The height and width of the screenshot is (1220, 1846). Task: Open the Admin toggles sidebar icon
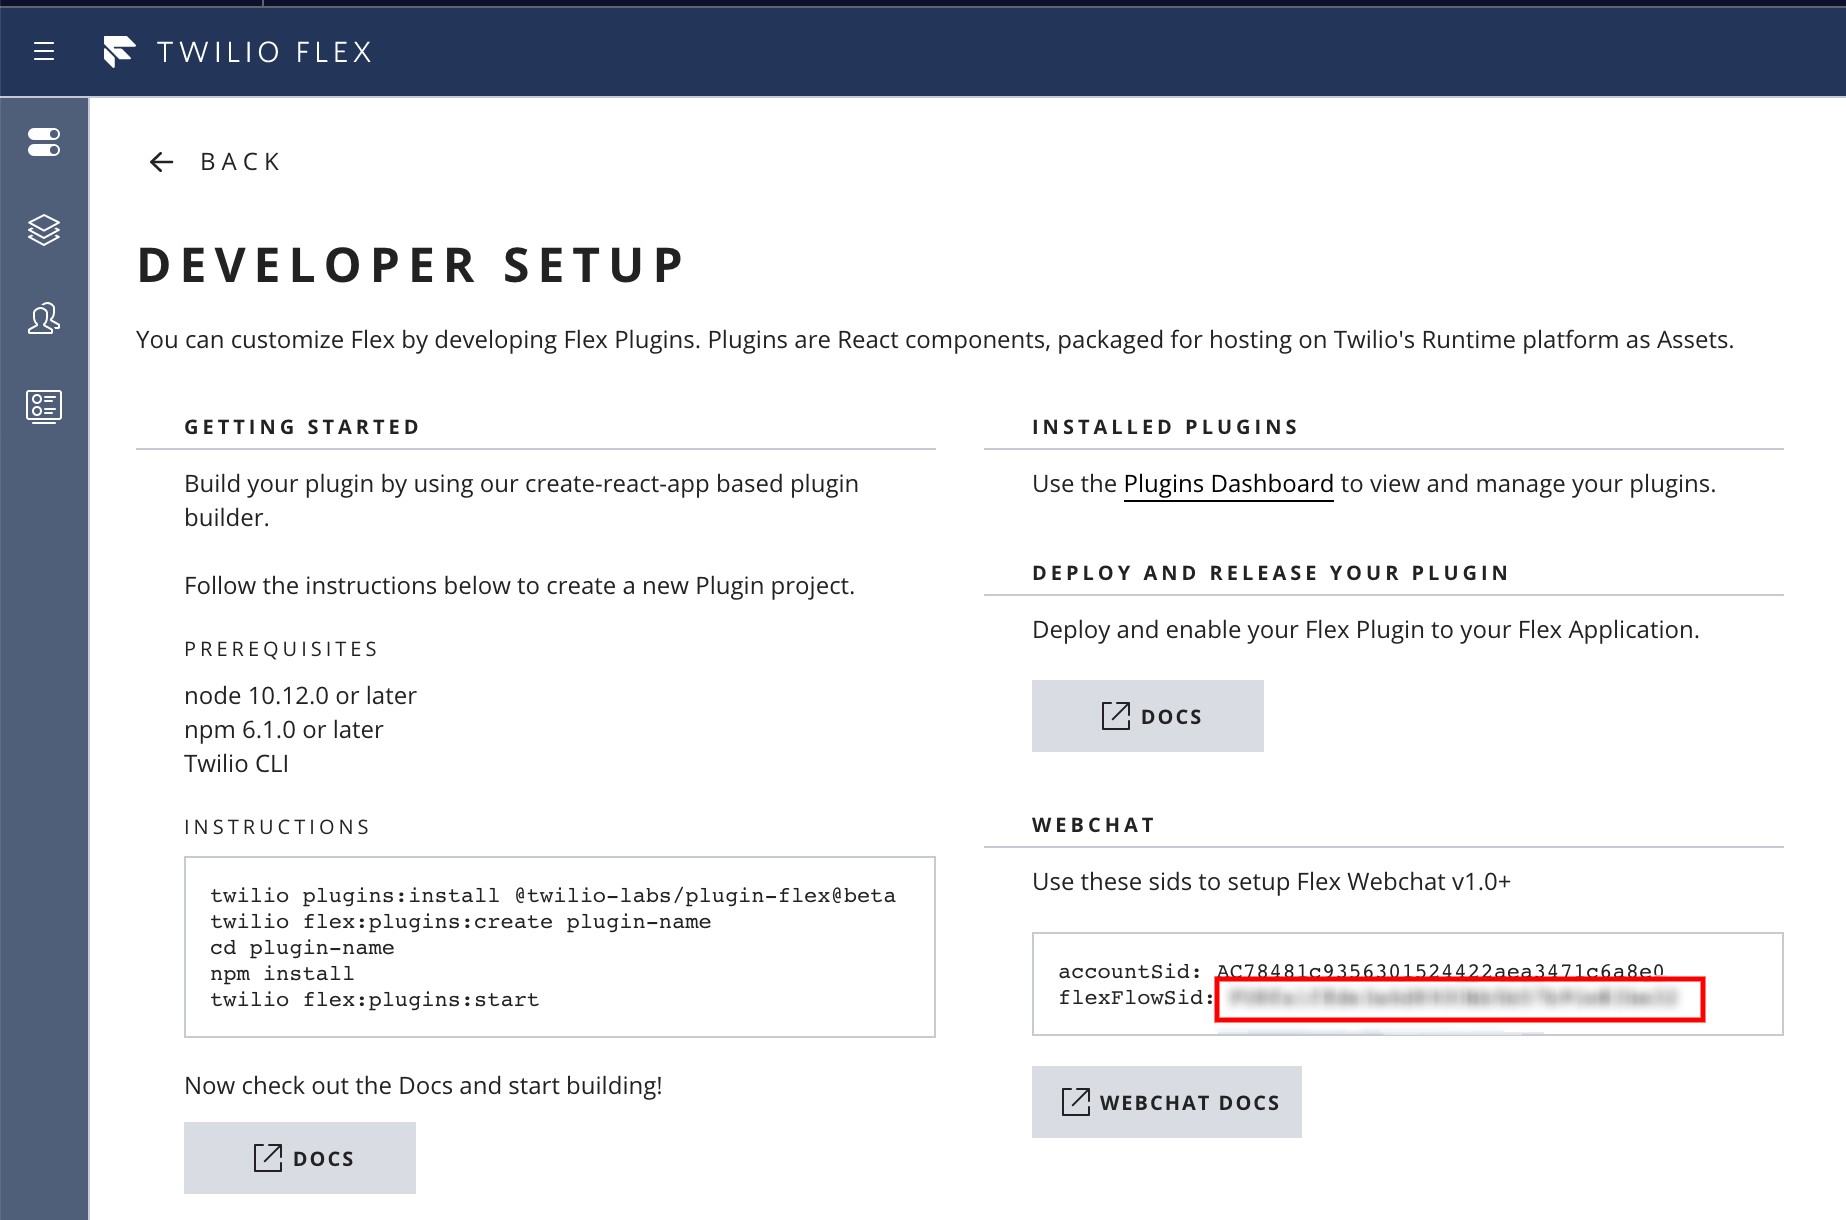[44, 142]
